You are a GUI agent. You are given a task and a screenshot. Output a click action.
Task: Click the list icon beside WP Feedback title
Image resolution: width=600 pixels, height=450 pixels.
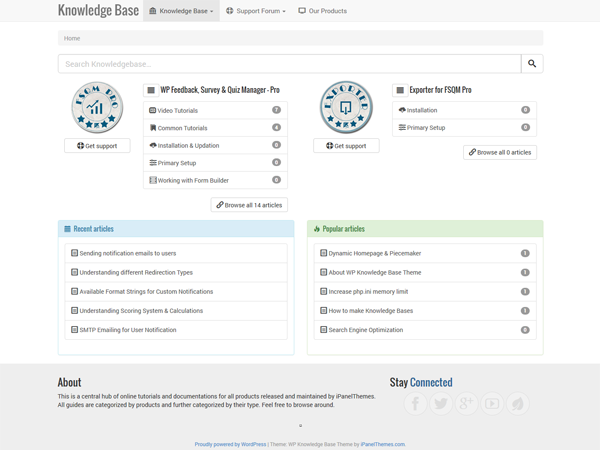click(x=151, y=90)
